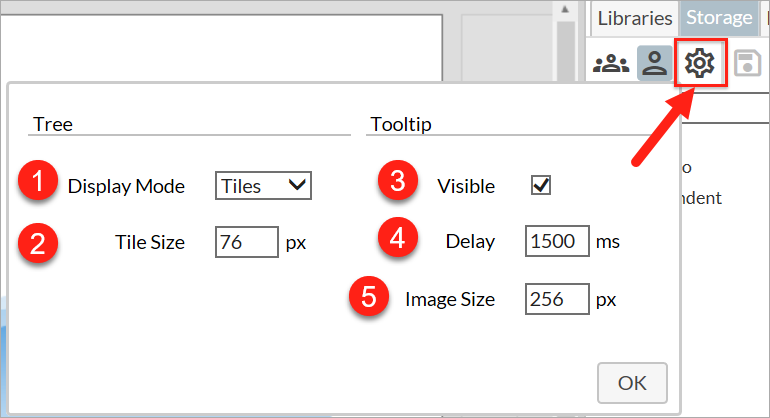Switch to the Storage tab
The image size is (770, 418).
coord(719,18)
